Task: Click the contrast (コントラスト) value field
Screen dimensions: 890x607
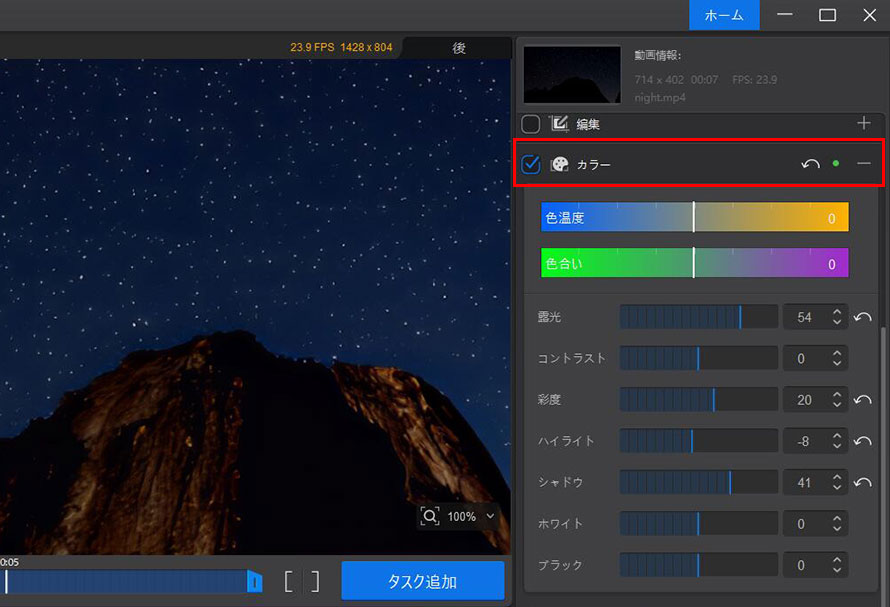Action: (805, 358)
